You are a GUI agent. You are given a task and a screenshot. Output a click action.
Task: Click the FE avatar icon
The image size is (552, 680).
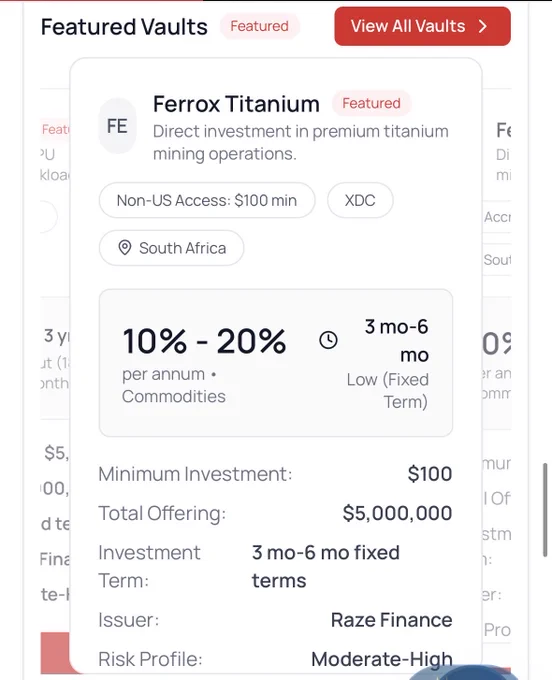117,126
